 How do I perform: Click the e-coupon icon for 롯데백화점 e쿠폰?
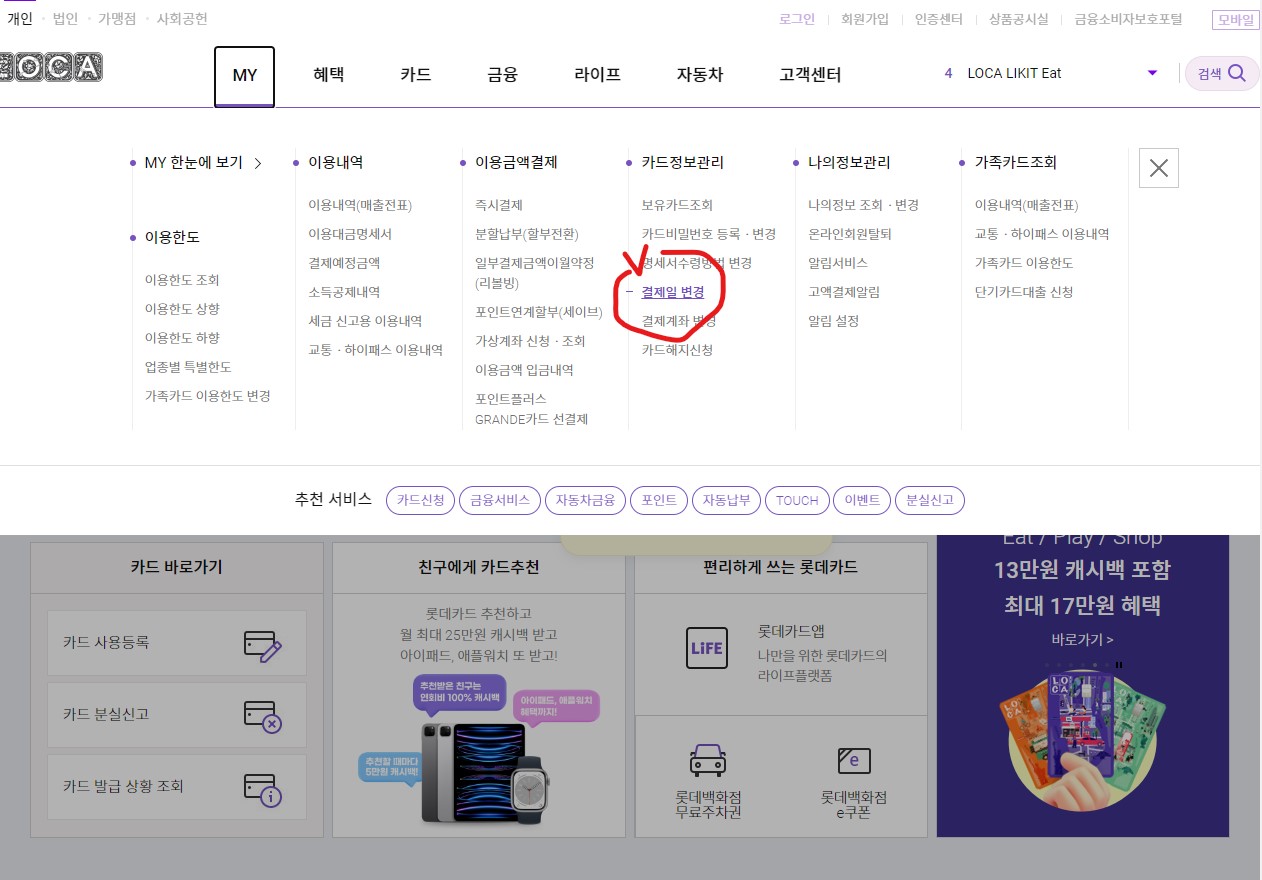click(854, 761)
